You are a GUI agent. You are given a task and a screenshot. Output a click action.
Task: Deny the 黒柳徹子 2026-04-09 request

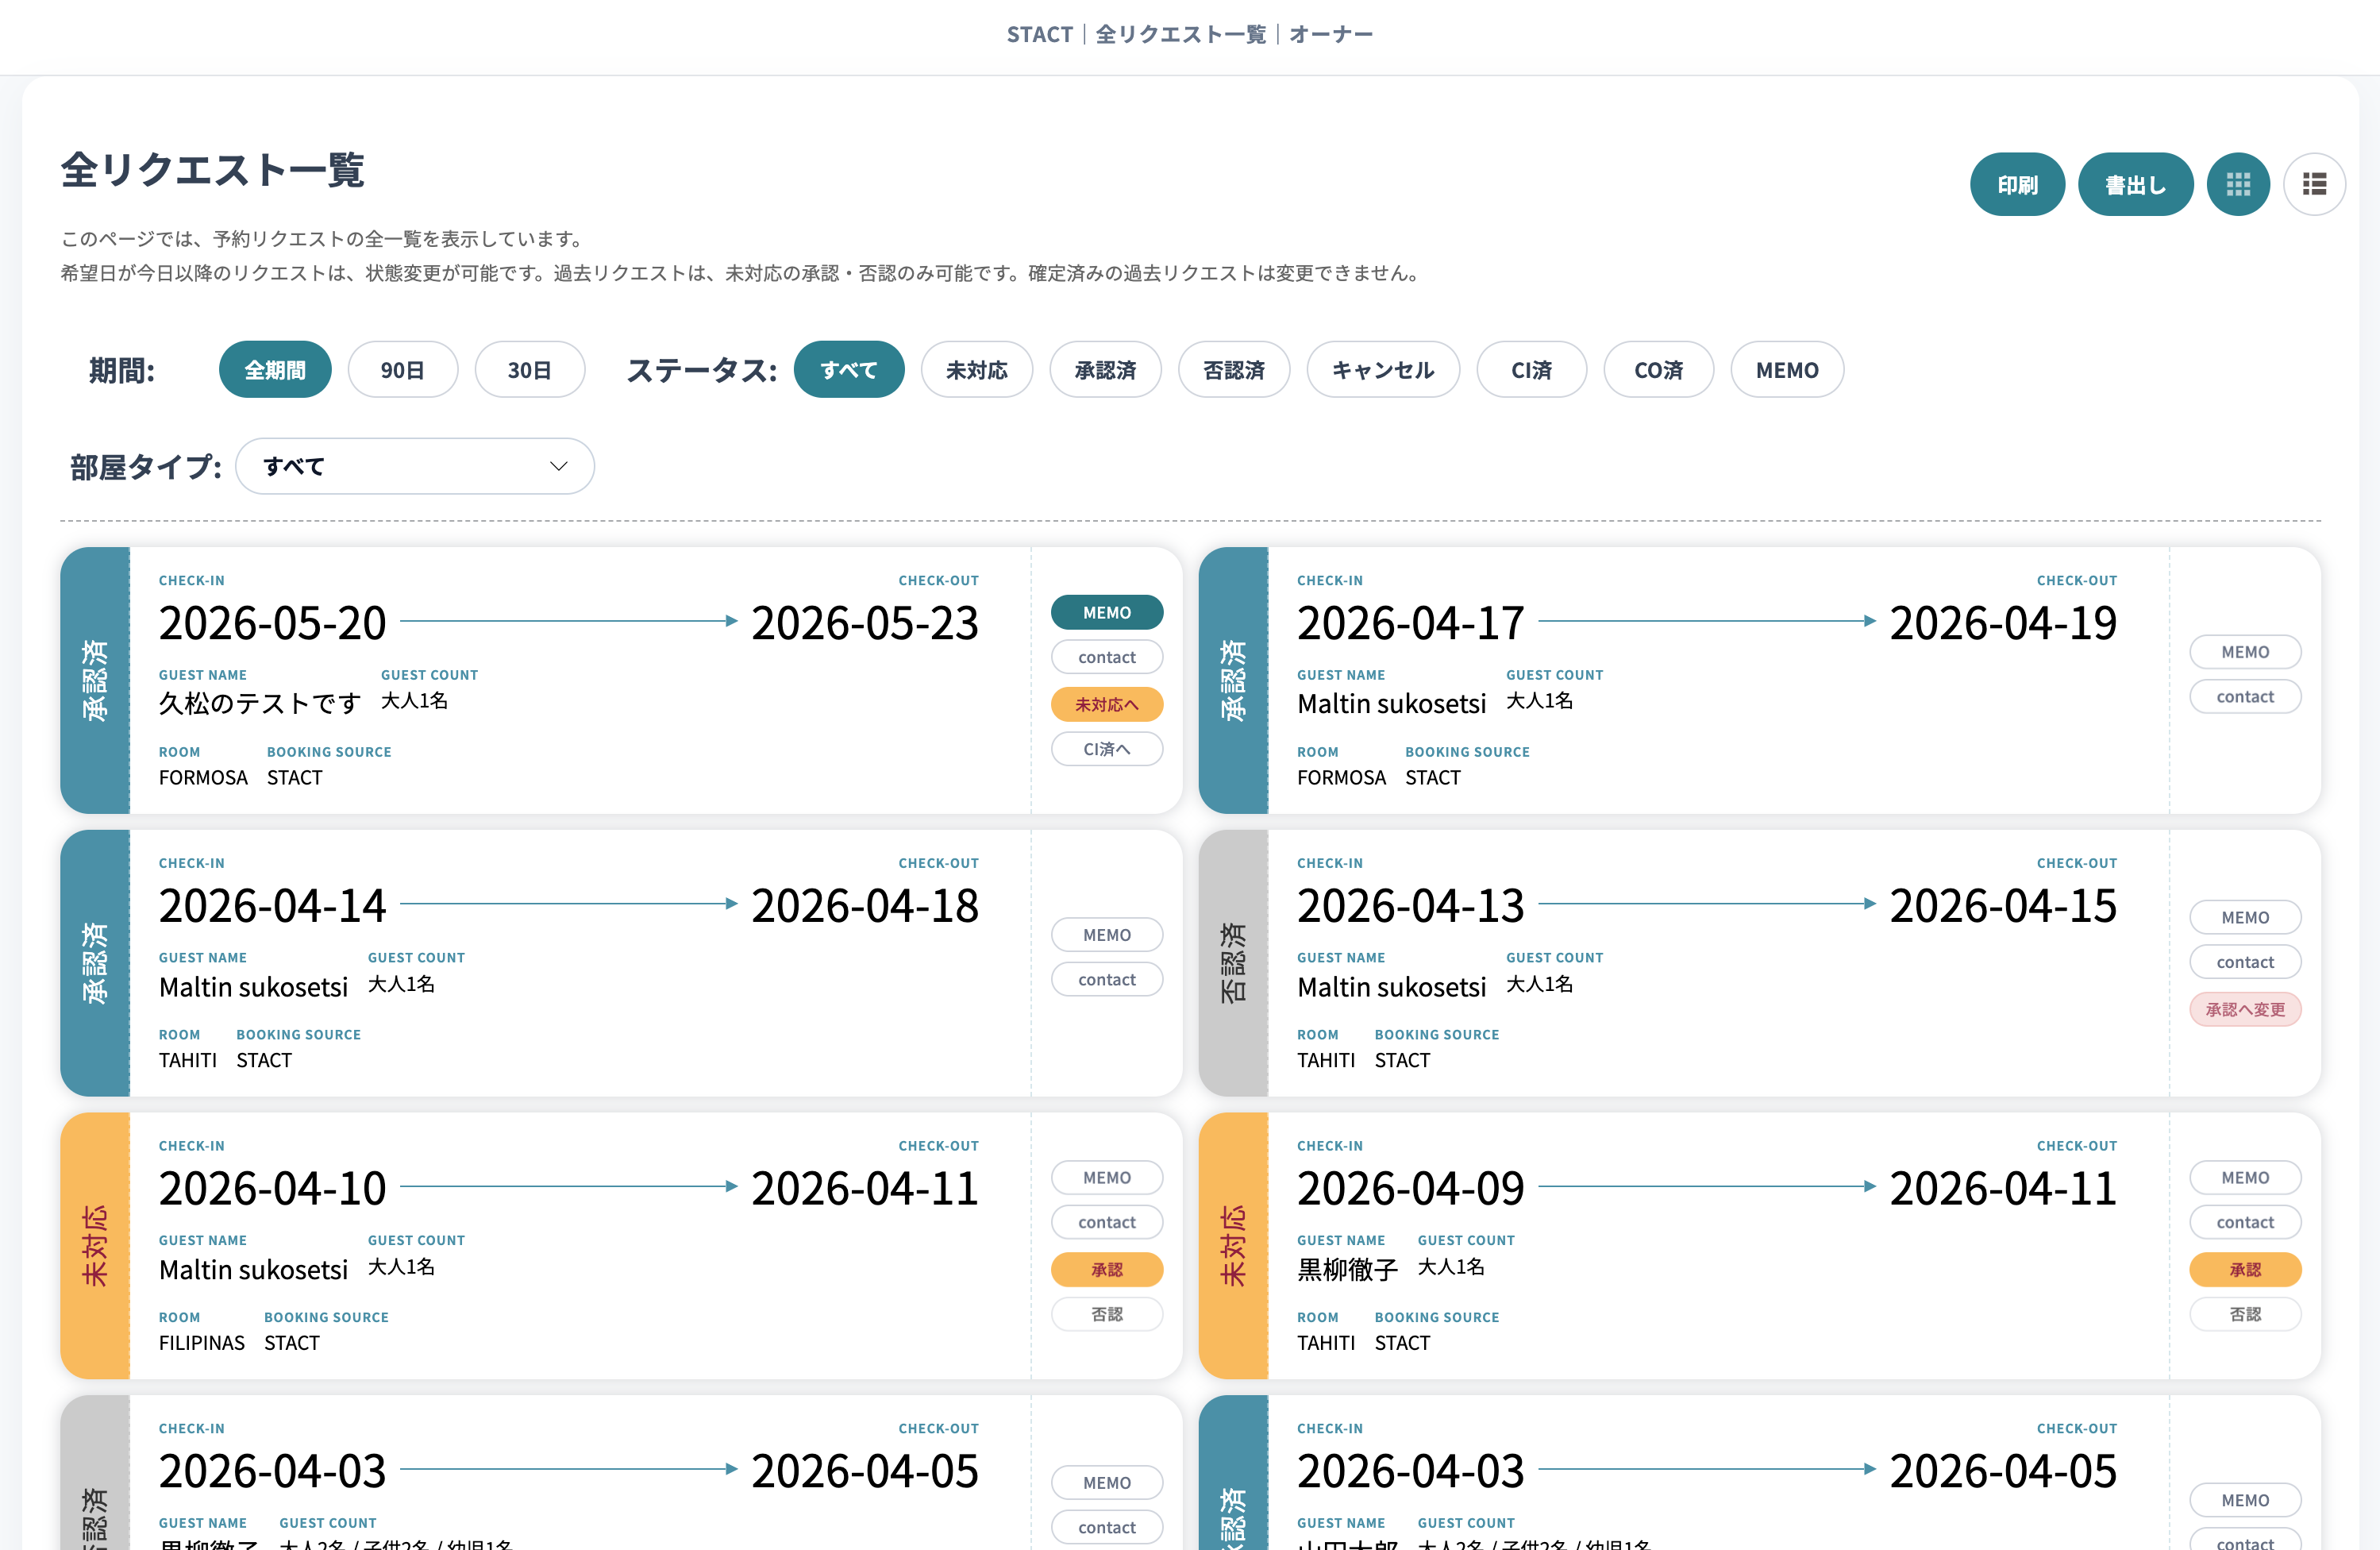click(2245, 1314)
